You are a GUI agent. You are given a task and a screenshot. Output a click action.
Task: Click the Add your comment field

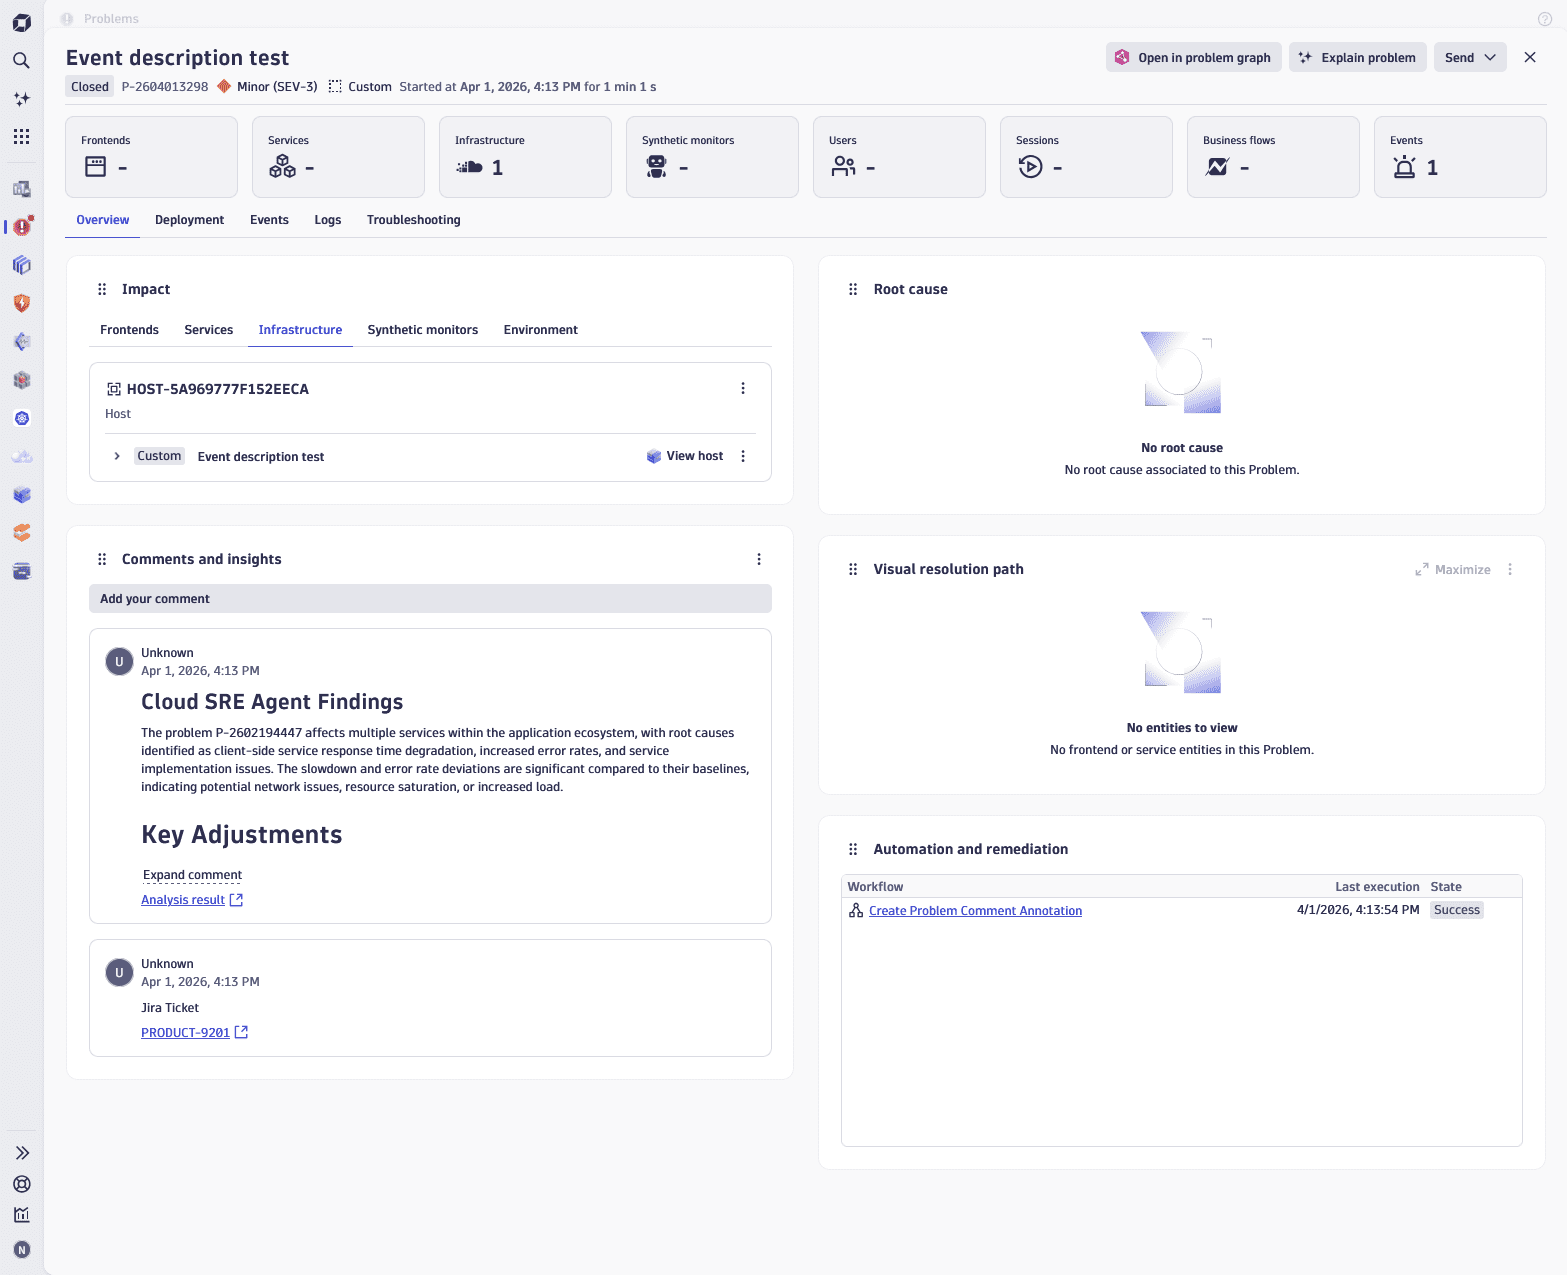[x=430, y=598]
